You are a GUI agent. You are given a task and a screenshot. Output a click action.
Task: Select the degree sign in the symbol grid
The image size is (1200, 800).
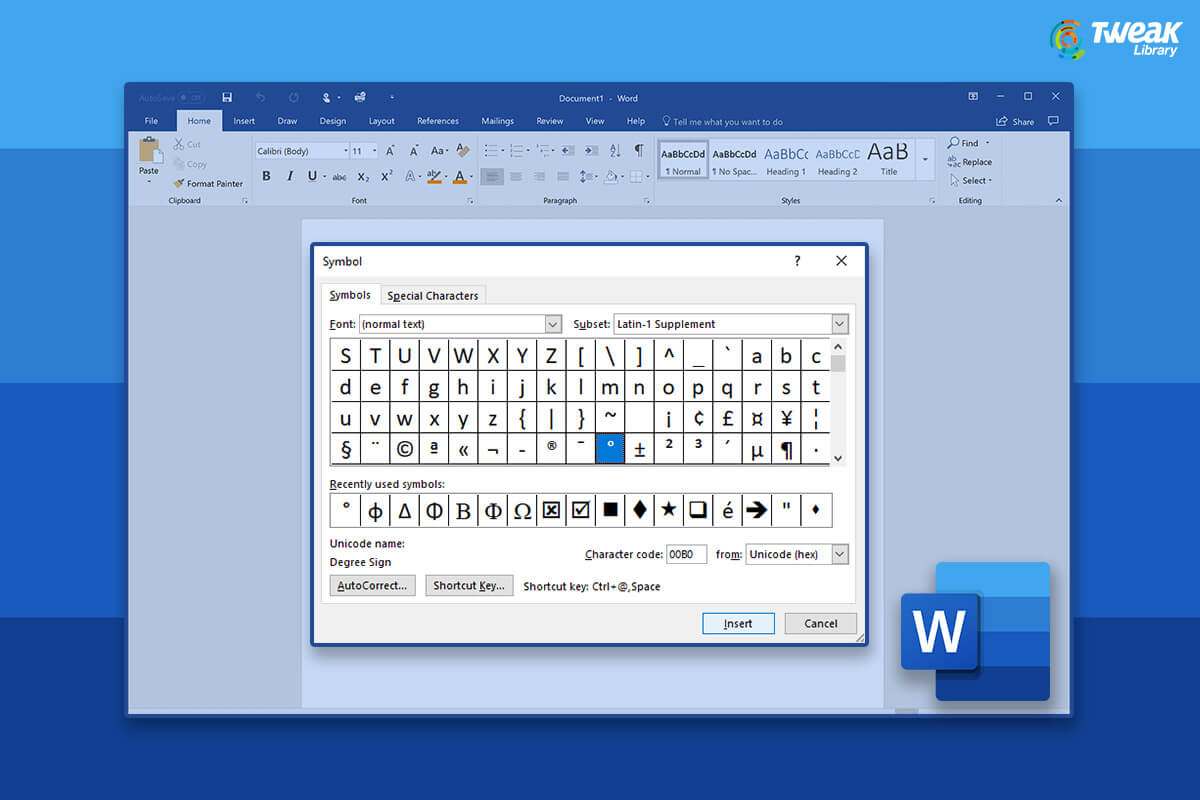pos(610,448)
